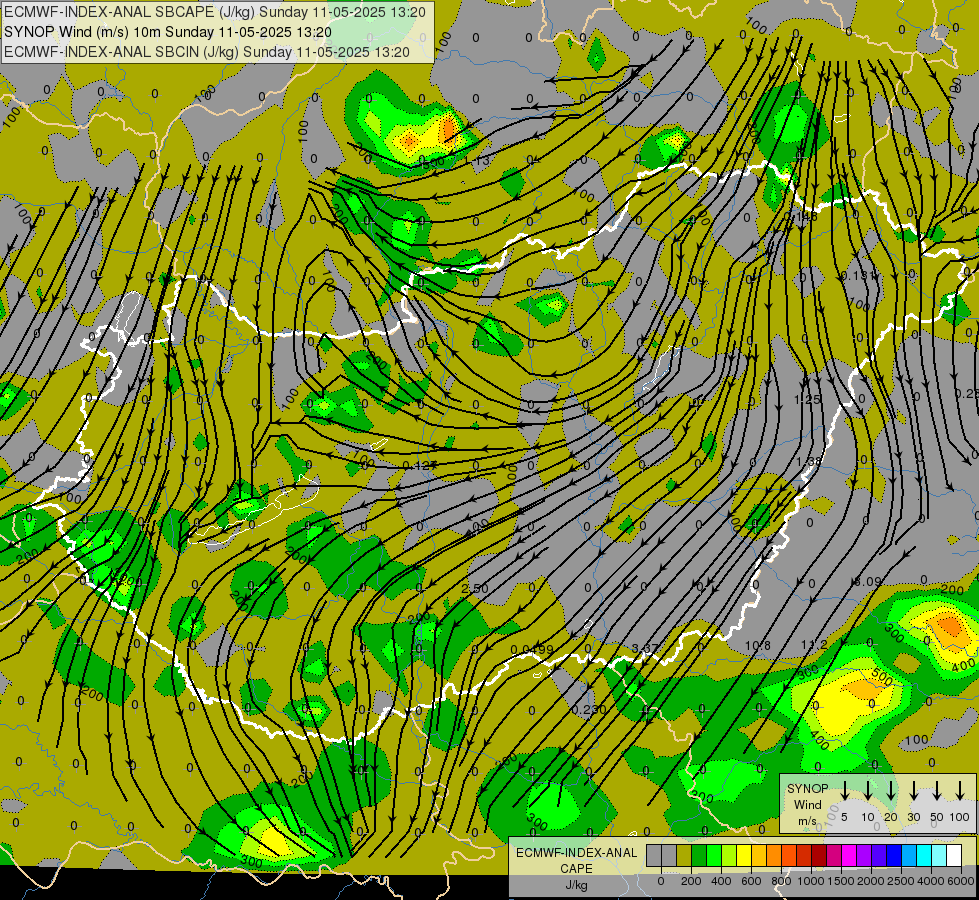This screenshot has width=979, height=900.
Task: Pick the pure blue swatch in CAPE scale
Action: click(x=893, y=855)
